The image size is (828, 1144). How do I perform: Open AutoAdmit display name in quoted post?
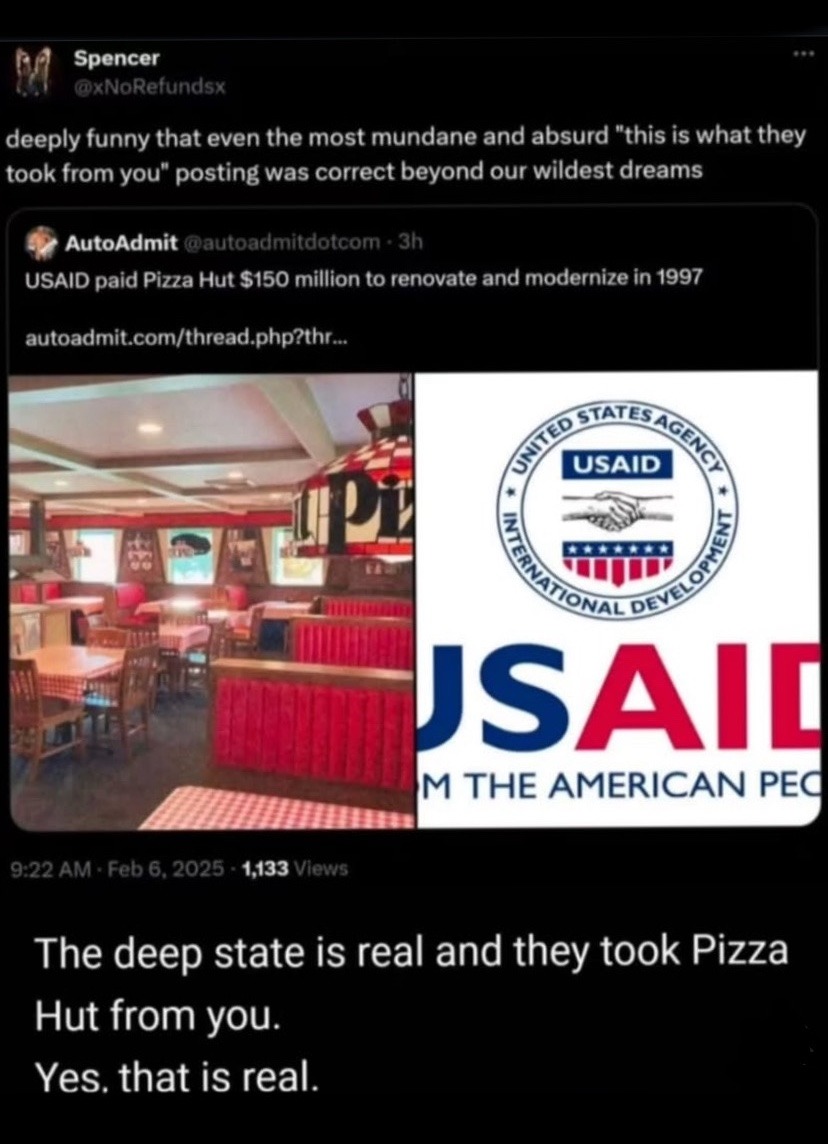point(121,243)
